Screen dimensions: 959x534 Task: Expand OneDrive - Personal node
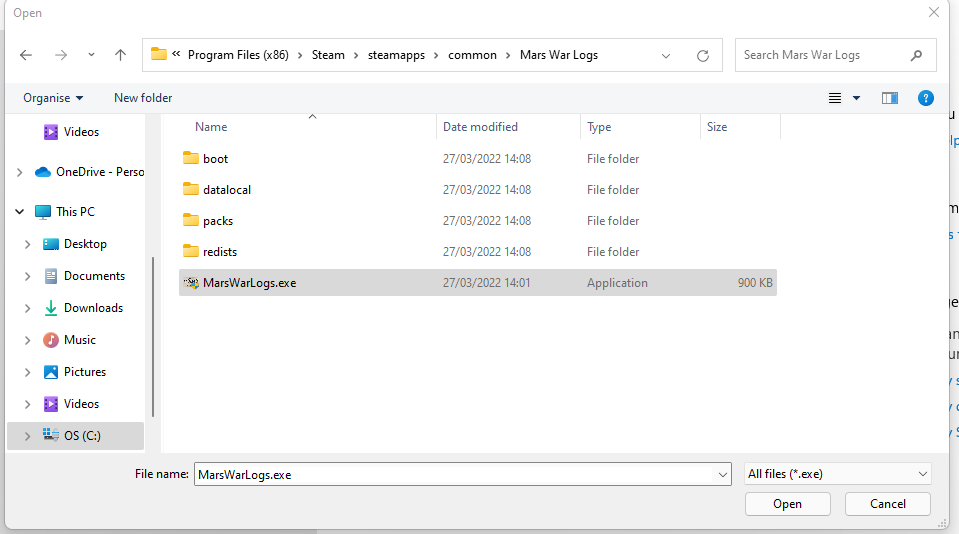(x=20, y=172)
